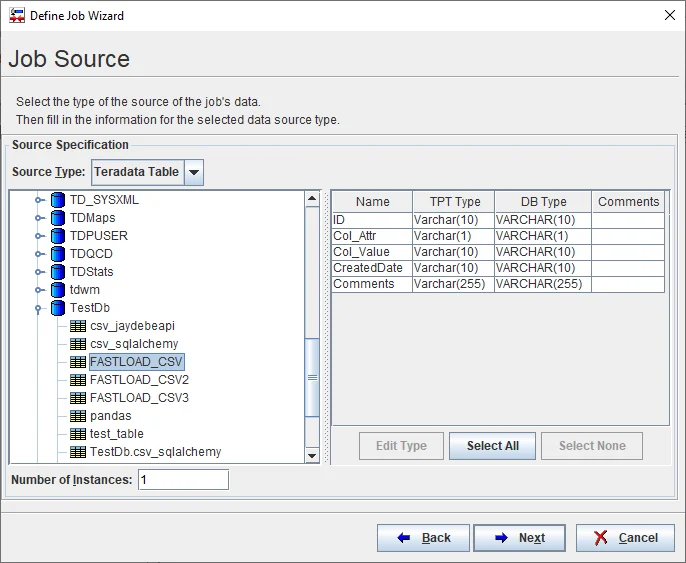Click the TDStats database icon
The height and width of the screenshot is (563, 686).
58,272
